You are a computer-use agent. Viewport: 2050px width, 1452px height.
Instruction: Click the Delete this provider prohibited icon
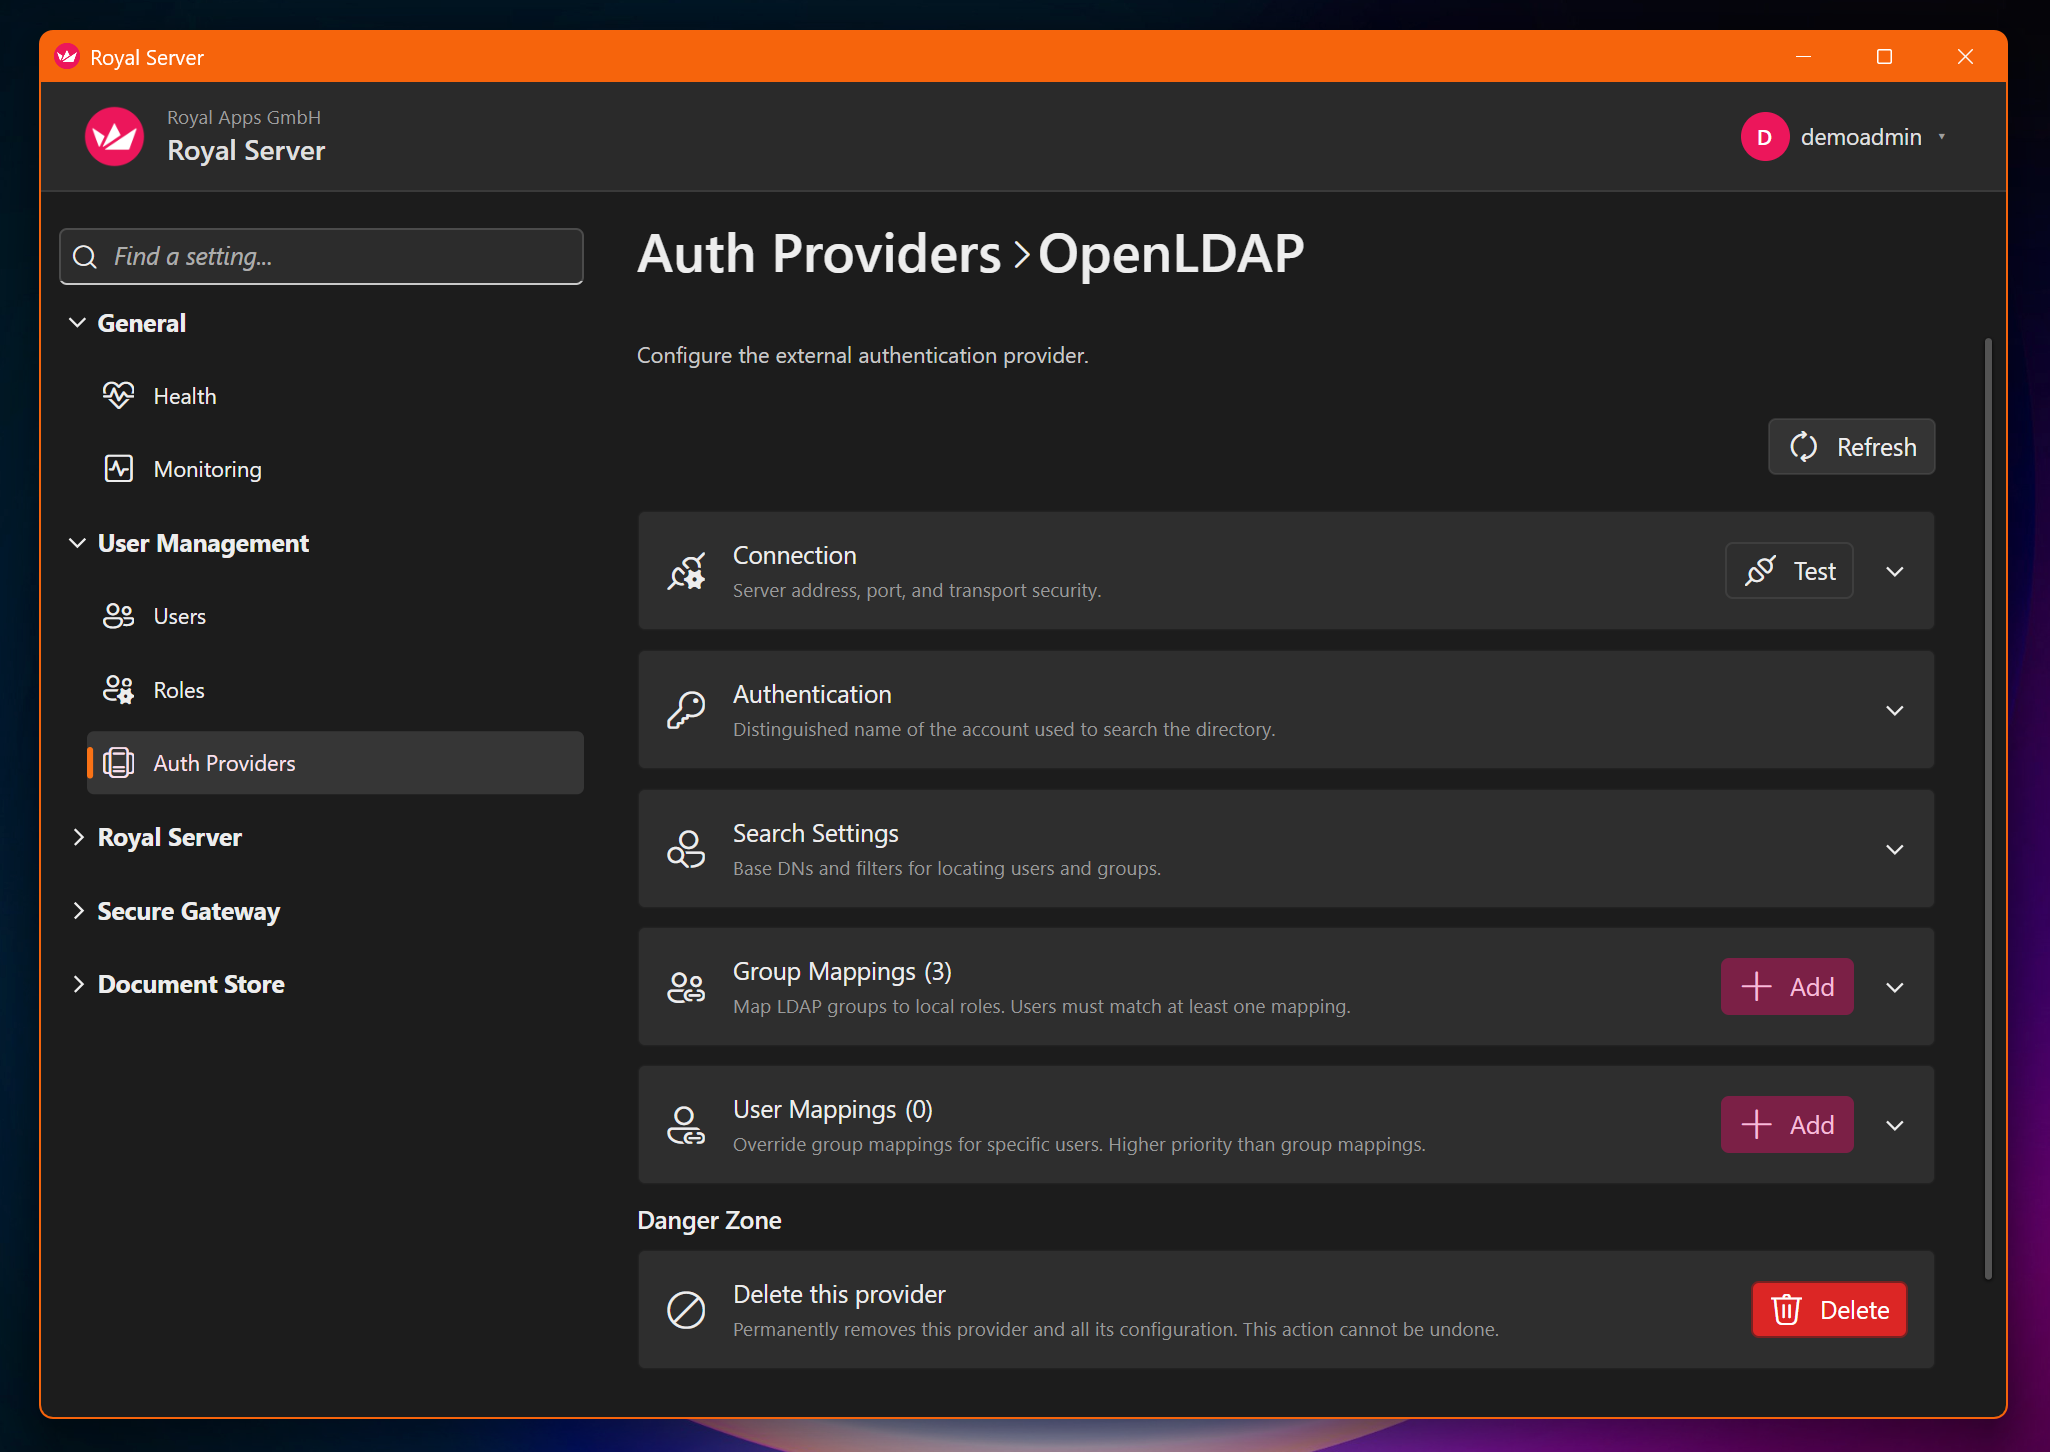pos(686,1310)
